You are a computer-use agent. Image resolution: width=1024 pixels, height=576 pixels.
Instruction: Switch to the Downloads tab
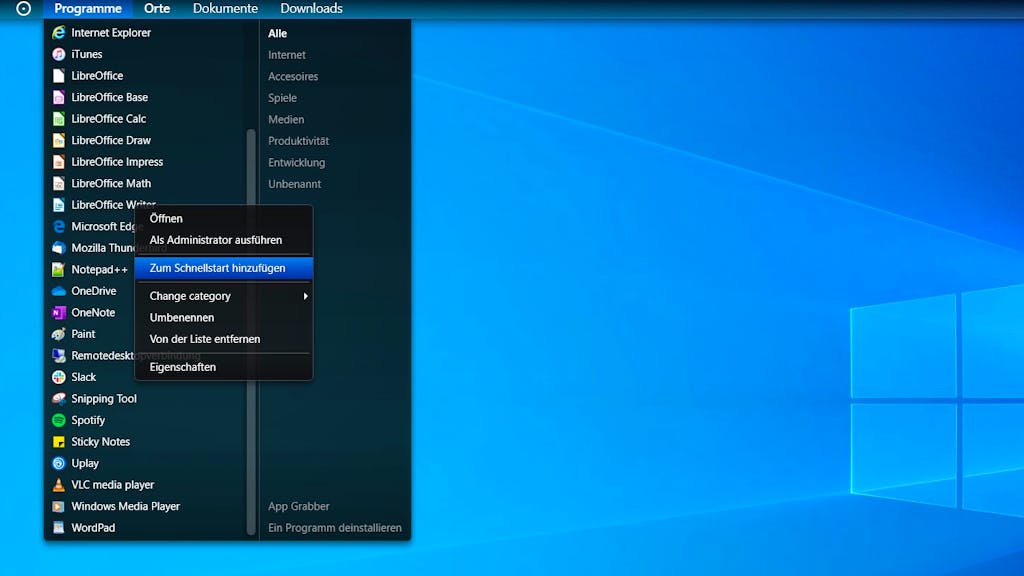coord(312,8)
